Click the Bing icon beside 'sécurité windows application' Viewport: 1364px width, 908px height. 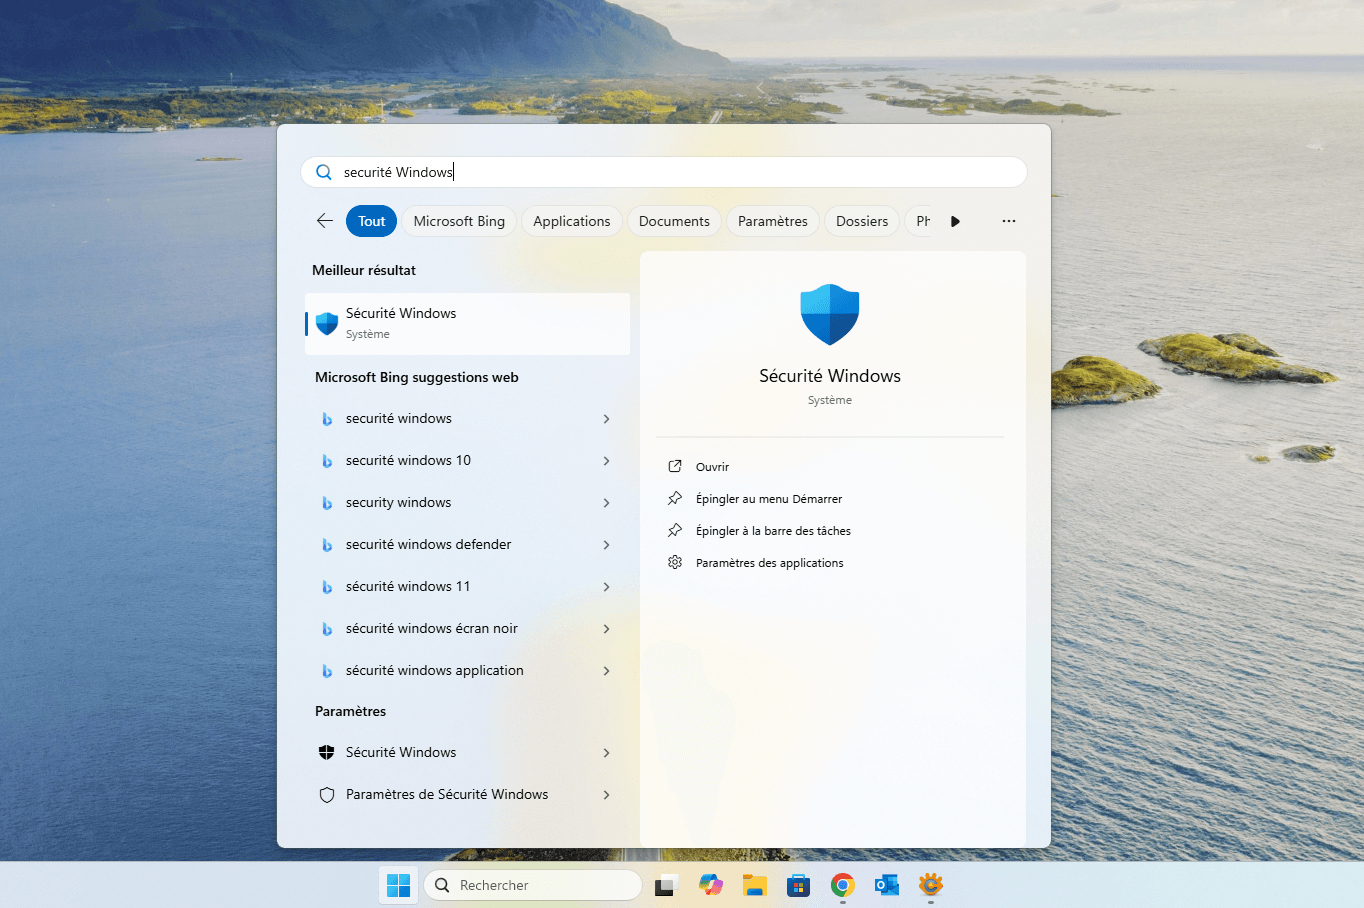pos(326,671)
